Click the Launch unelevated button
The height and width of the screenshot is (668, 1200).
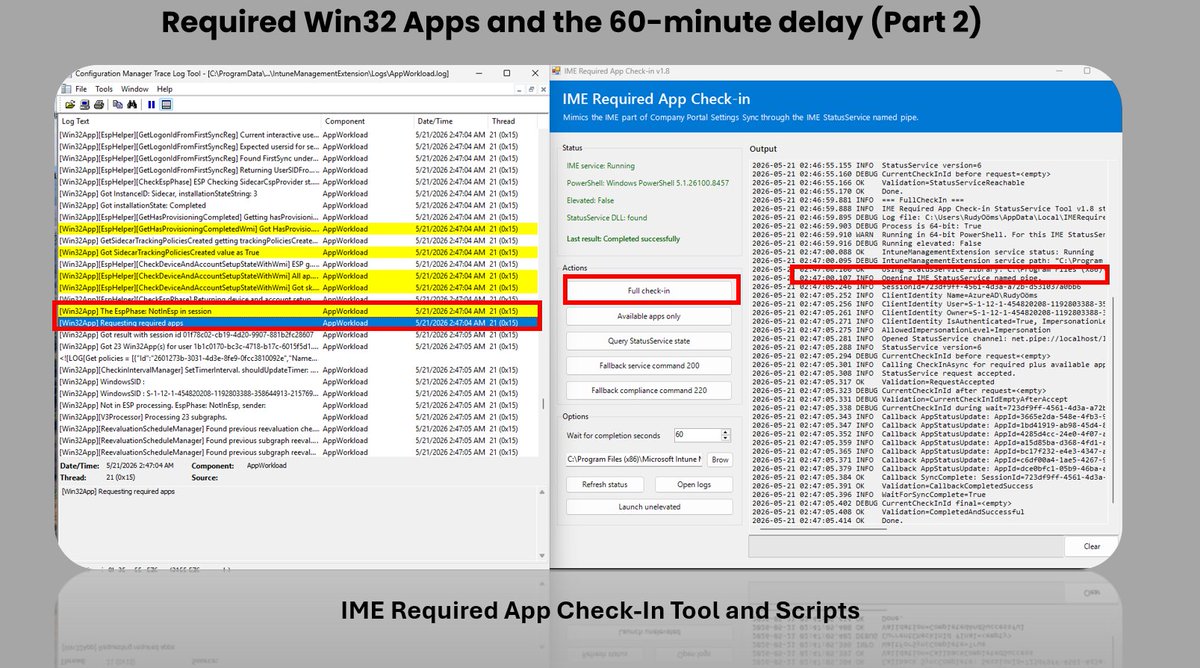649,507
